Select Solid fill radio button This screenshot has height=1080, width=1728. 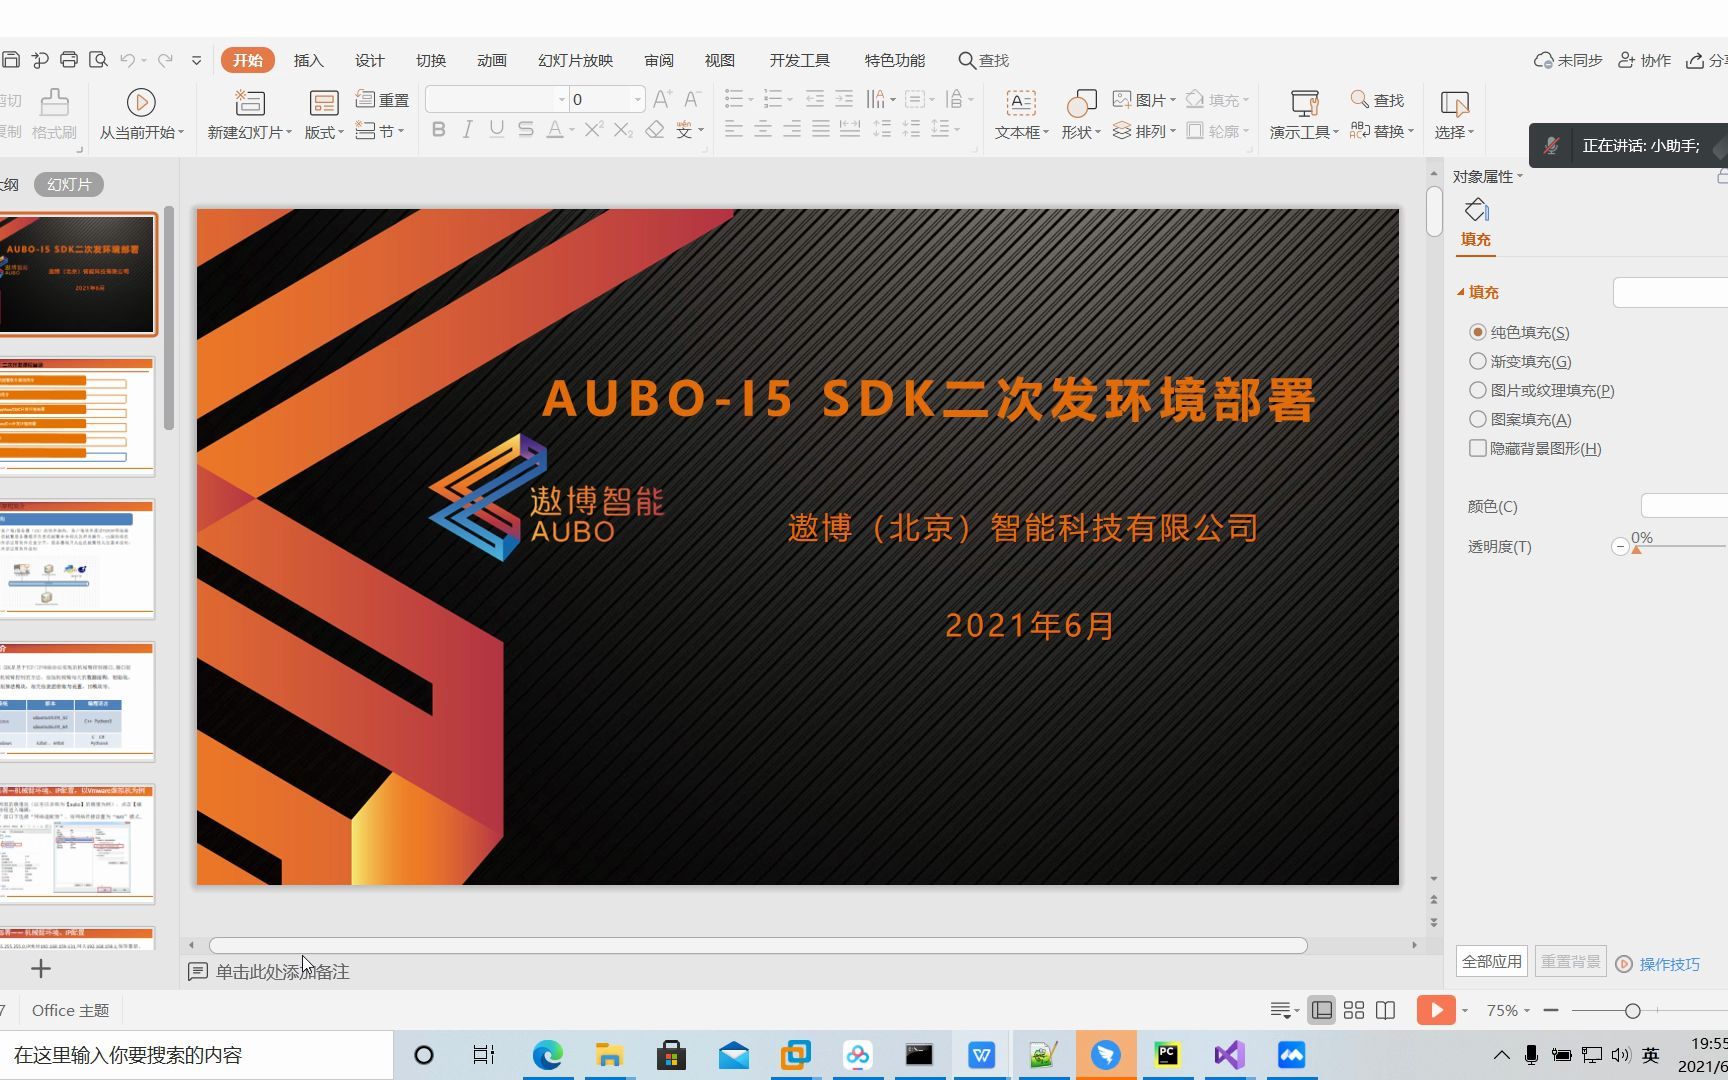click(1478, 332)
